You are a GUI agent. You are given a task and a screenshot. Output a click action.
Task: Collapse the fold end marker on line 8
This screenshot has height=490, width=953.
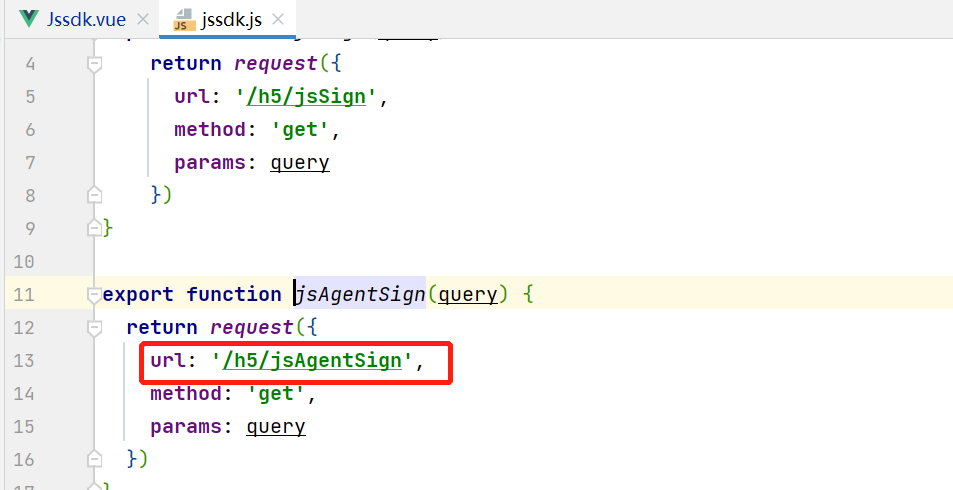click(x=94, y=195)
